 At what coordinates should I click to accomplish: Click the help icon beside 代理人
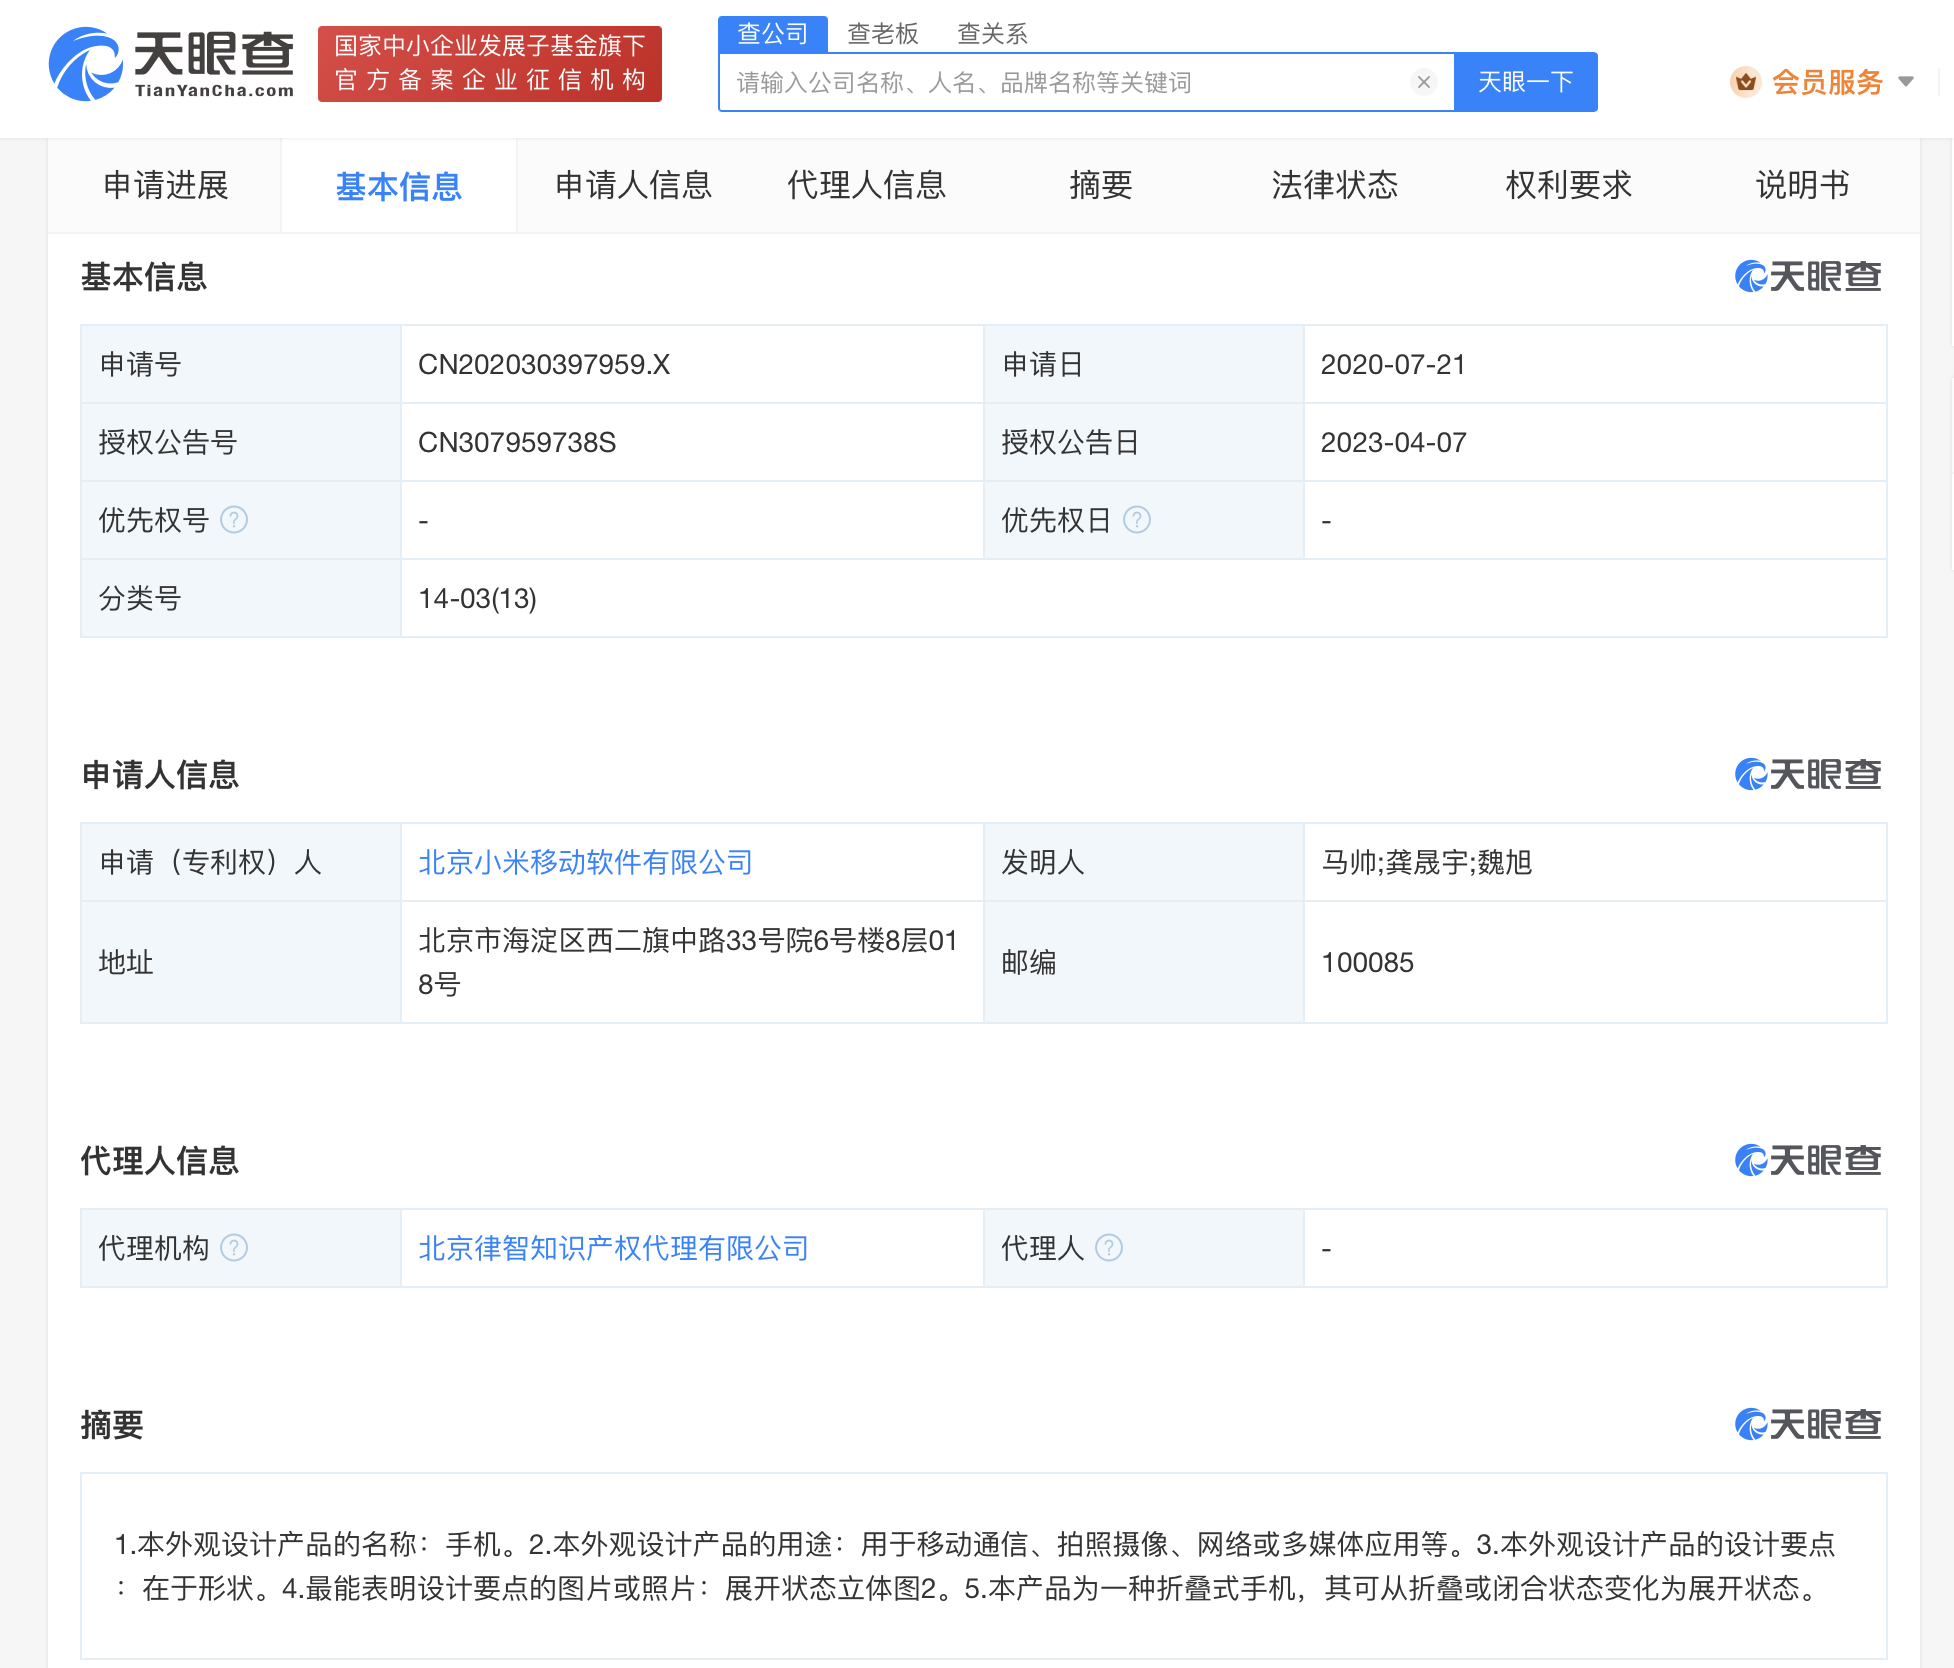(1108, 1247)
